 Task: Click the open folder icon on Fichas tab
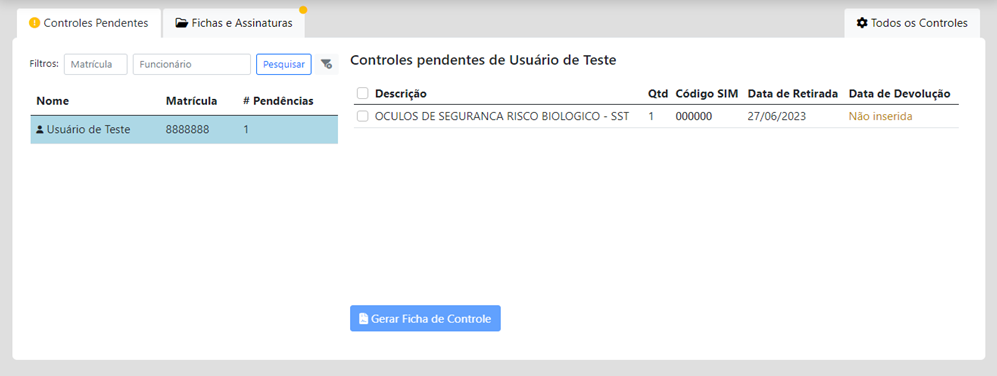[181, 24]
